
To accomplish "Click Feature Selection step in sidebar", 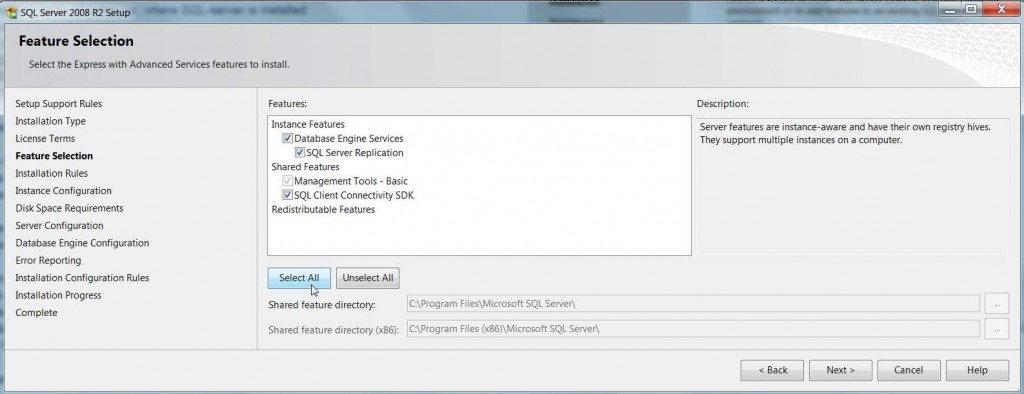I will click(54, 156).
